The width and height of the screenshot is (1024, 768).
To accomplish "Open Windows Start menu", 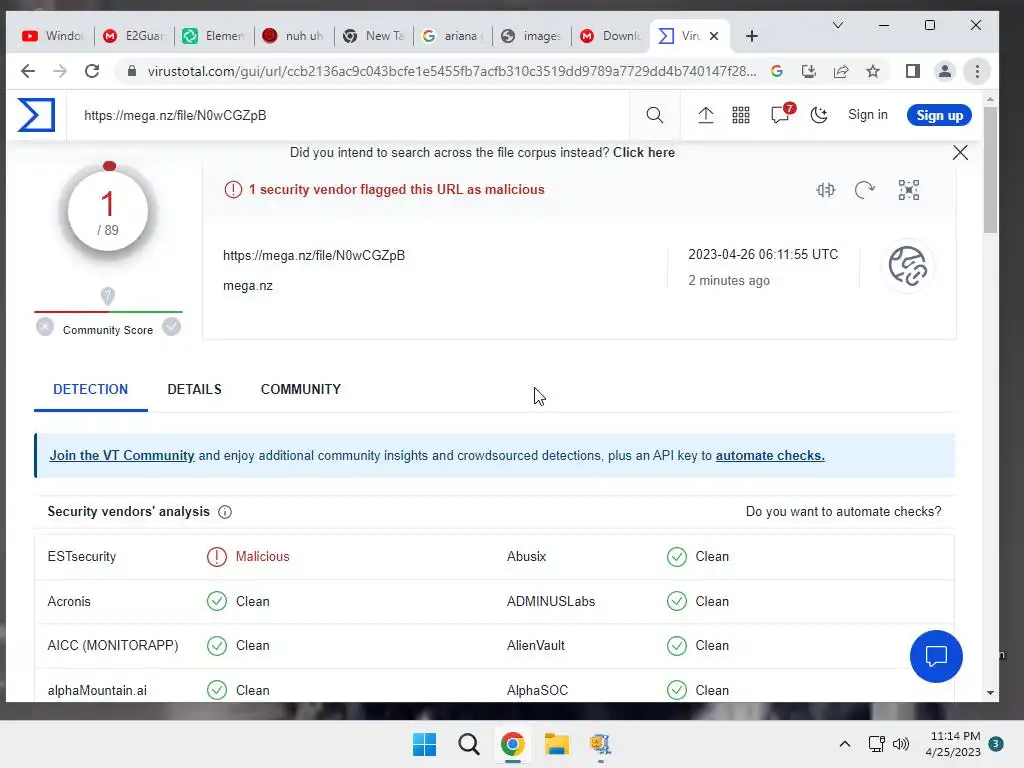I will 424,744.
